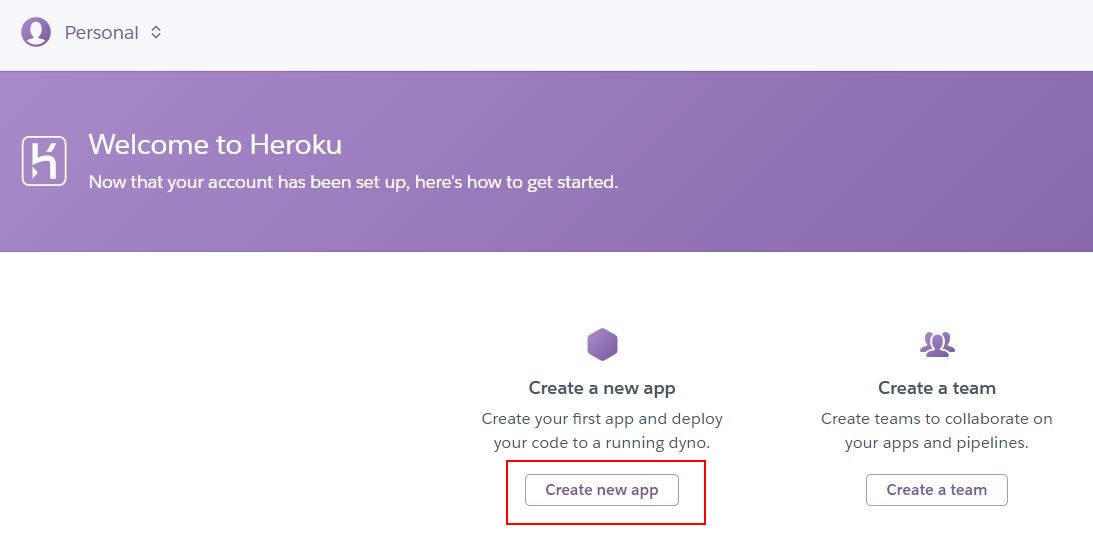Viewport: 1093px width, 544px height.
Task: Click "Create teams to collaborate on" line
Action: (x=937, y=419)
